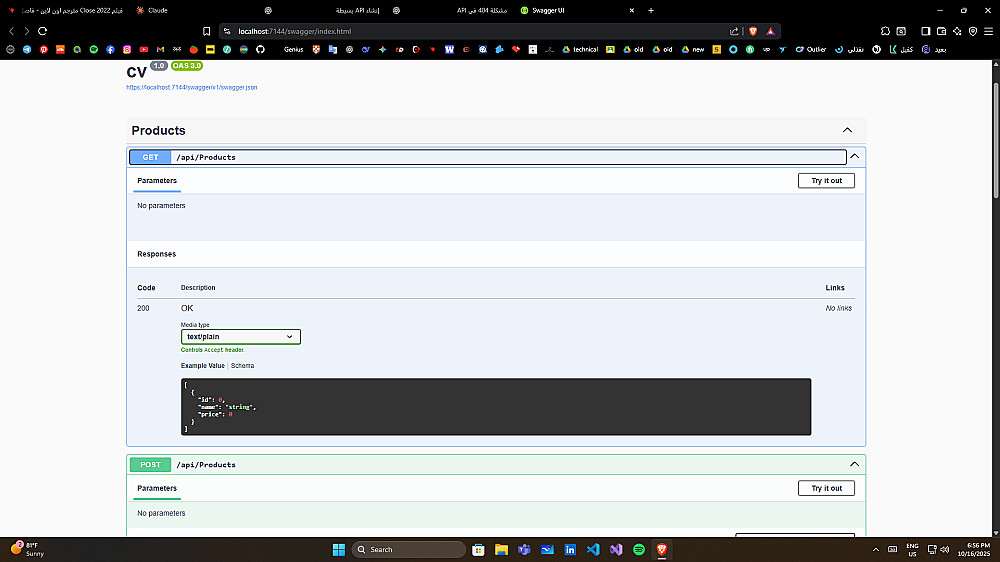Open Spotify from the taskbar
This screenshot has height=562, width=1000.
click(639, 549)
